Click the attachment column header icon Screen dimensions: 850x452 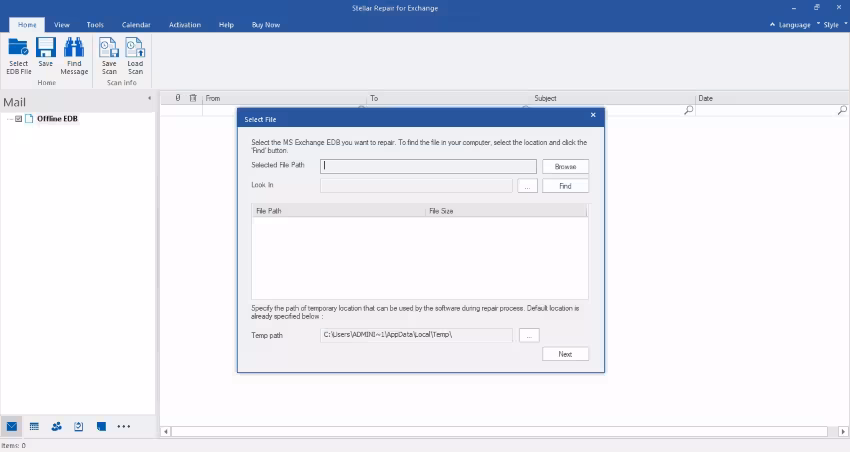178,98
